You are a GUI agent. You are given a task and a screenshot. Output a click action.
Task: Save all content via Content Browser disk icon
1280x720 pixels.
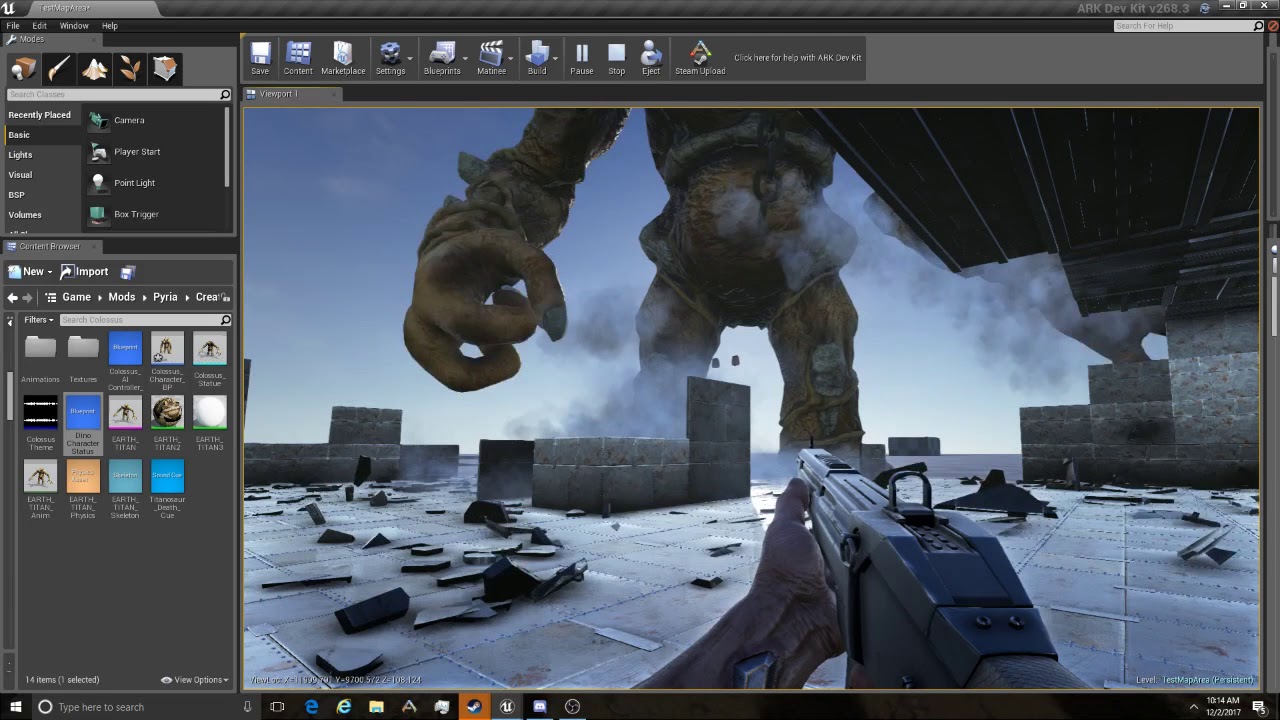click(x=127, y=272)
